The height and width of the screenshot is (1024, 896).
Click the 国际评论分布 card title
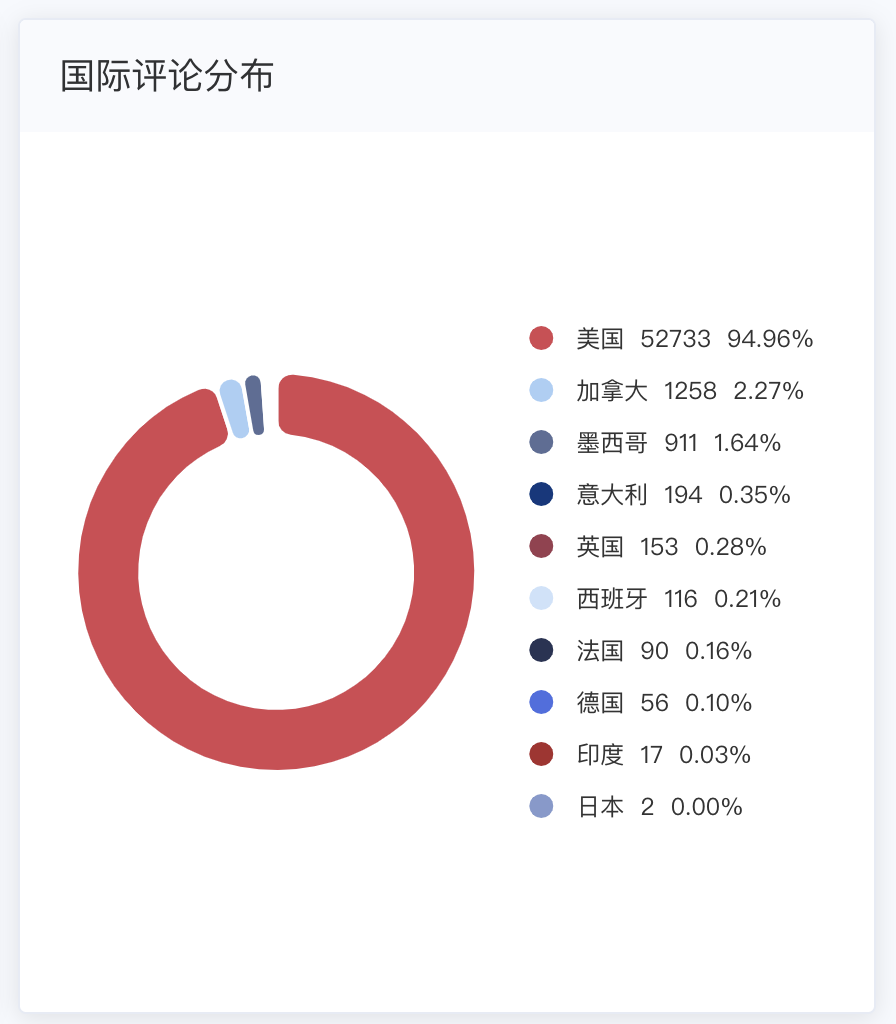click(167, 76)
